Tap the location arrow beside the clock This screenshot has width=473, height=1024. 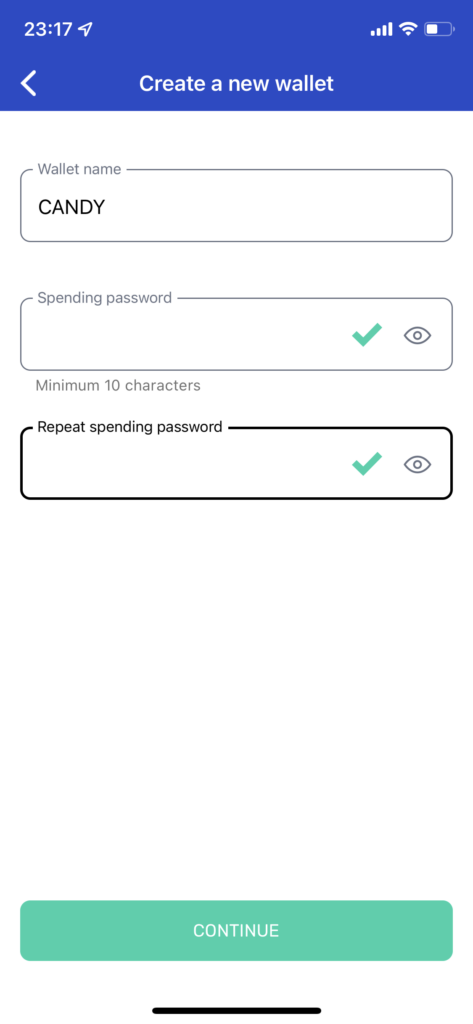[86, 29]
